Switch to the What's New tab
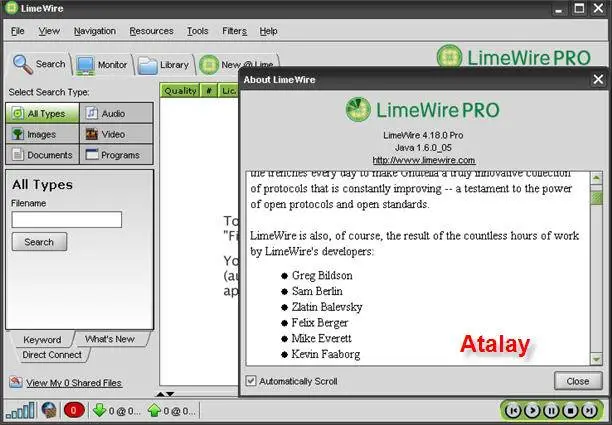 110,339
